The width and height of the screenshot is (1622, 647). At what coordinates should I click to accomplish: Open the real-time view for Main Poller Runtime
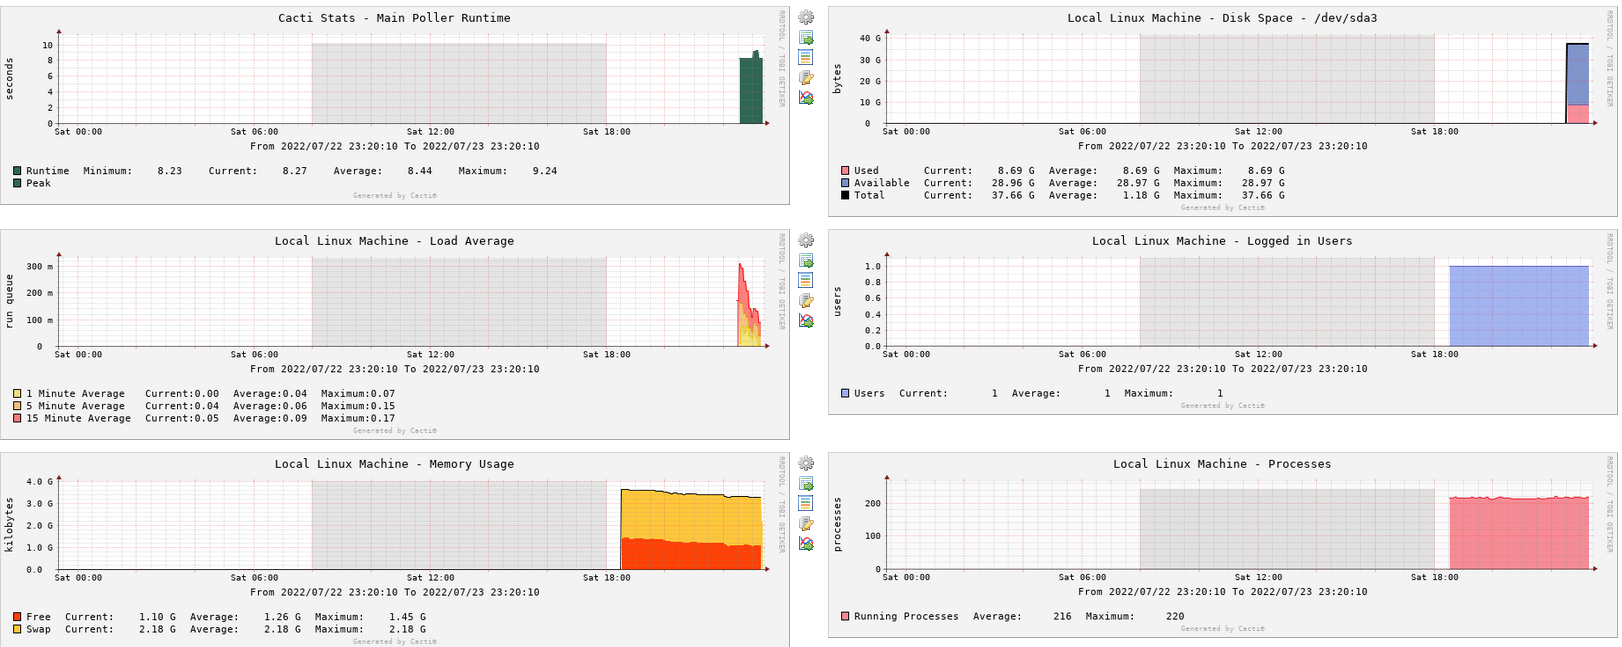click(x=806, y=98)
